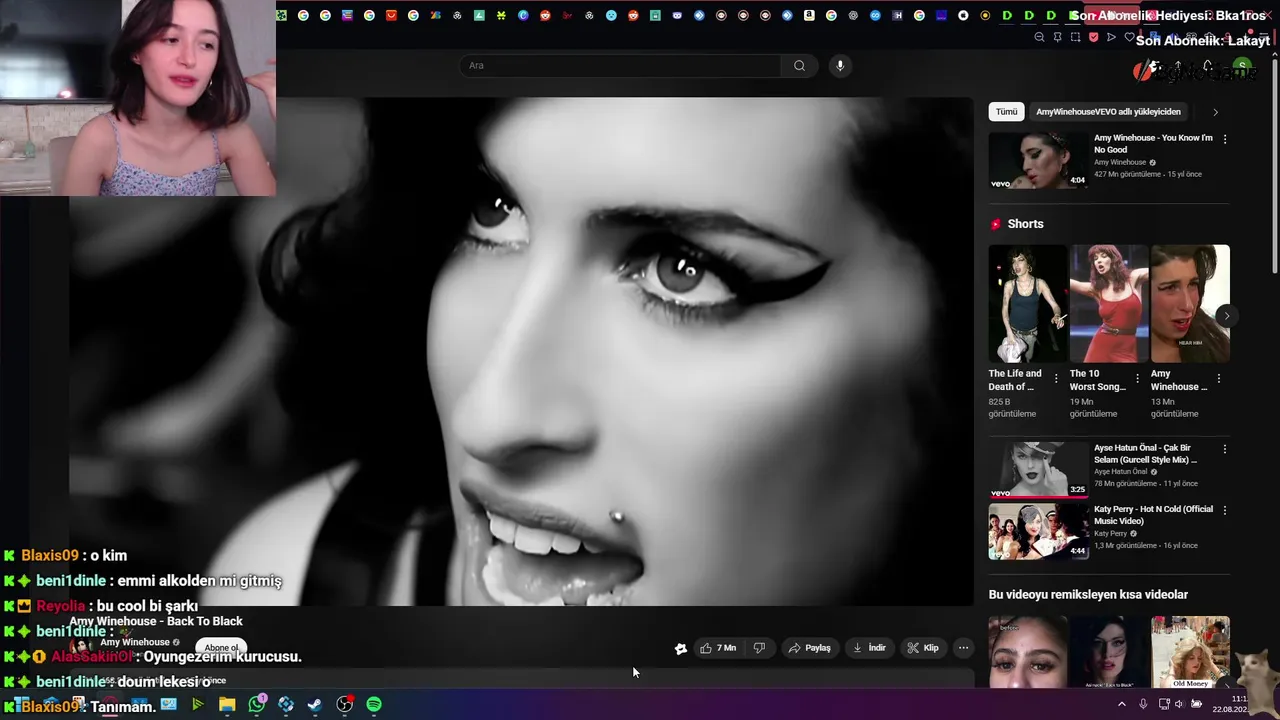
Task: Show hidden system tray icons chevron
Action: (x=1121, y=704)
